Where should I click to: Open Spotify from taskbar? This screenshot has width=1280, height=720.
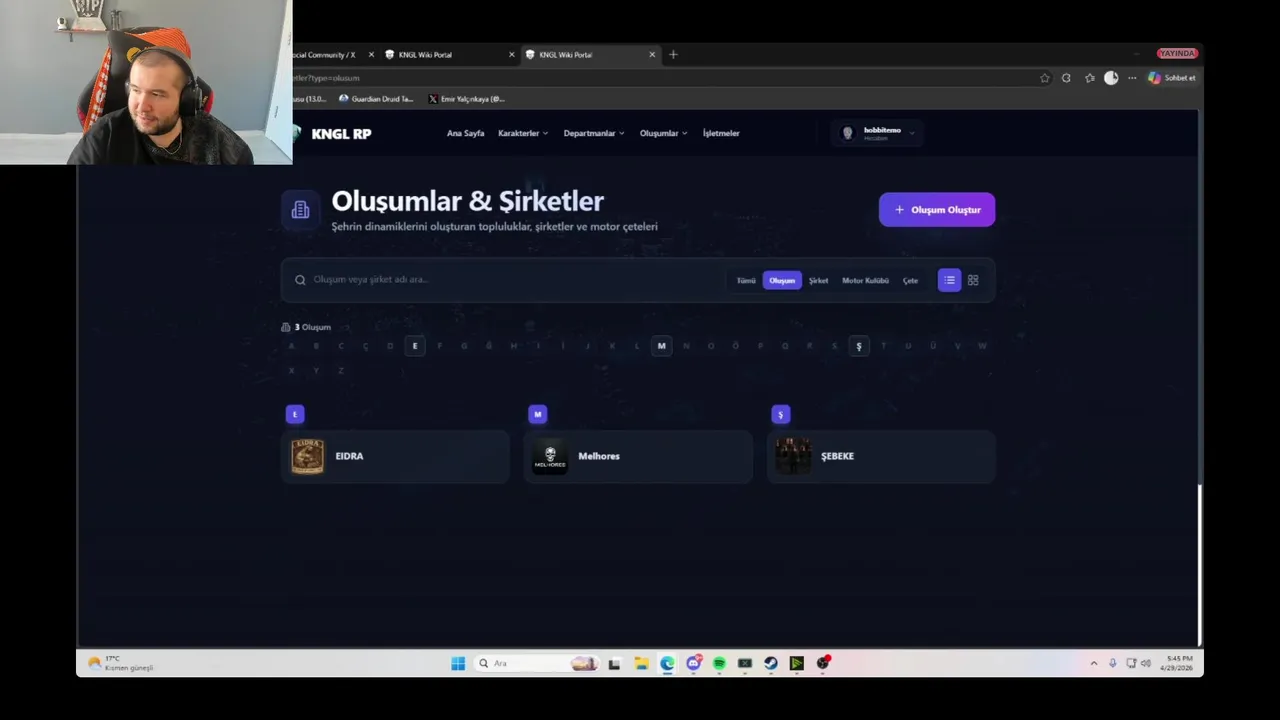click(x=719, y=663)
